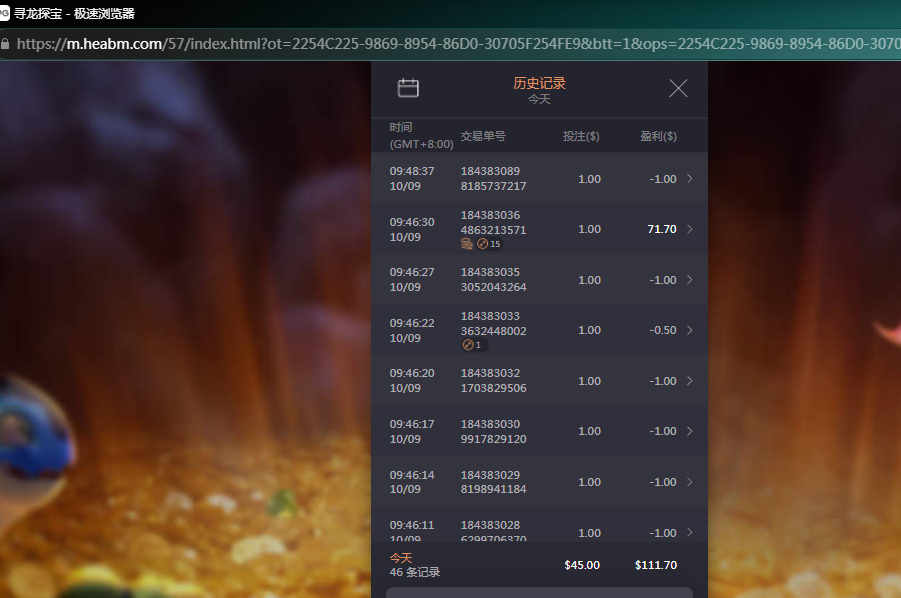The height and width of the screenshot is (598, 901).
Task: Click the lock icon in the address bar
Action: [6, 44]
